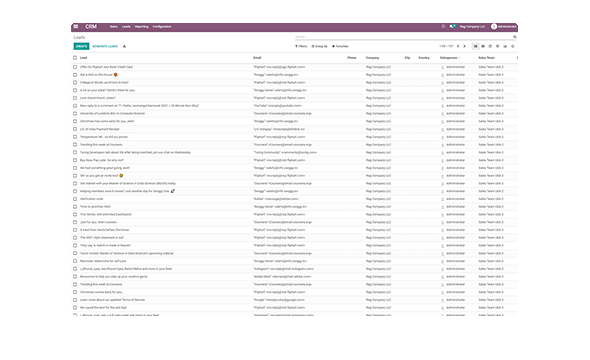Click the search magnifier icon
Viewport: 590px width, 360px height.
(x=515, y=37)
